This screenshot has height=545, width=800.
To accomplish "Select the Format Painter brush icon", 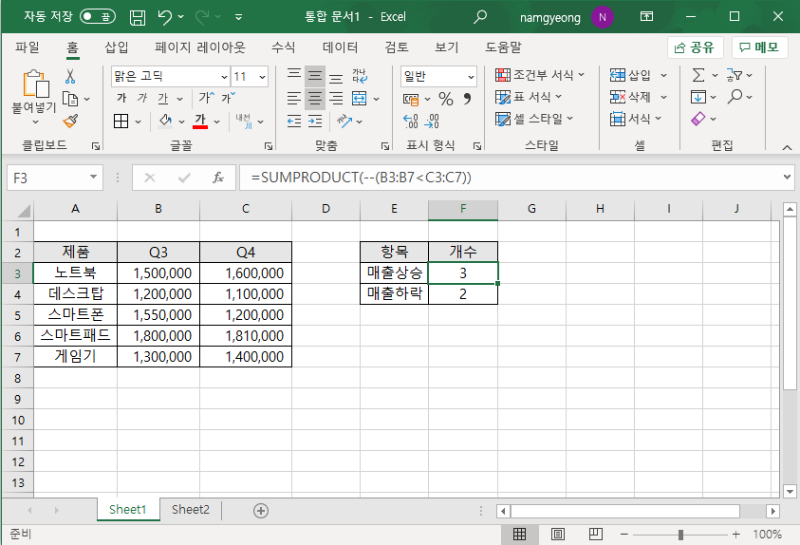I will [x=70, y=120].
